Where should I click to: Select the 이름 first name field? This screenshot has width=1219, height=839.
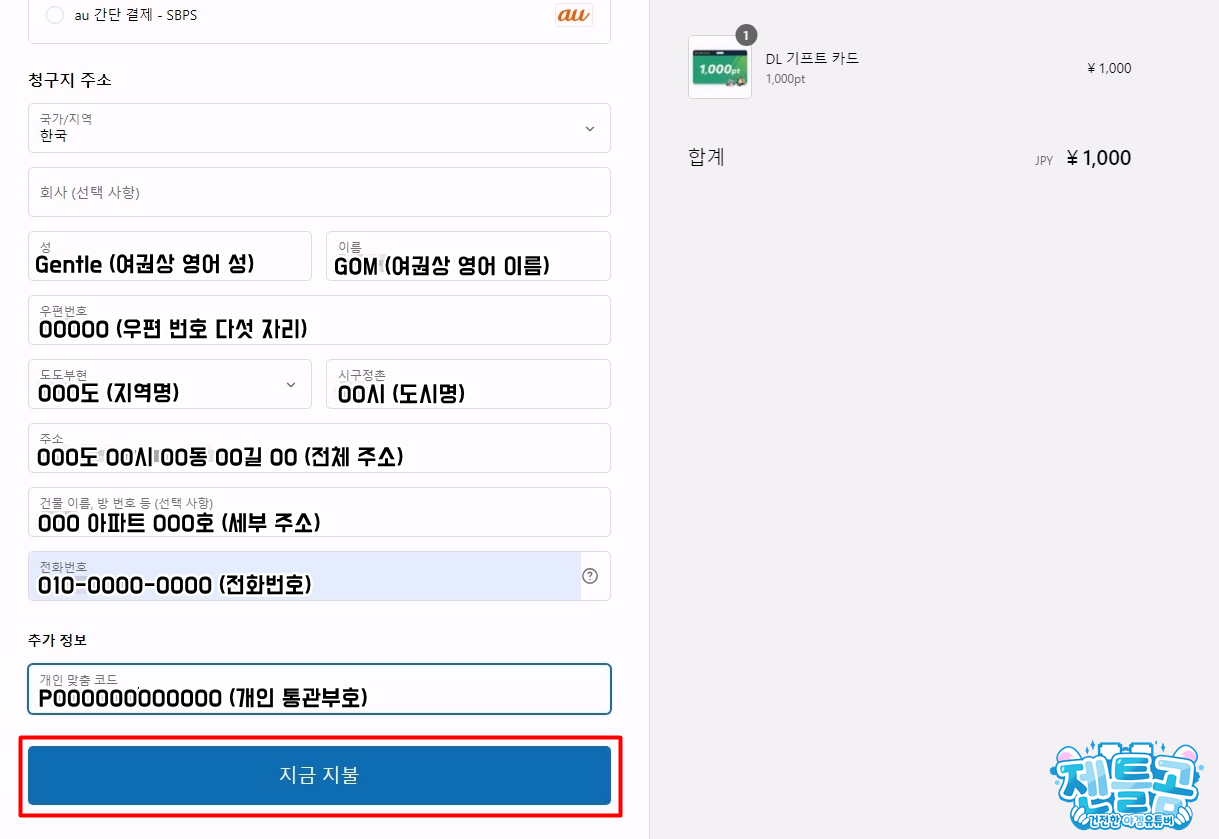click(467, 256)
